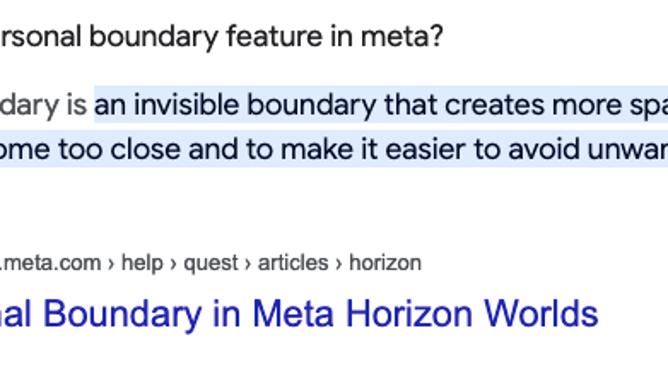Click the word 'Boundary' in the blue title

pos(122,315)
